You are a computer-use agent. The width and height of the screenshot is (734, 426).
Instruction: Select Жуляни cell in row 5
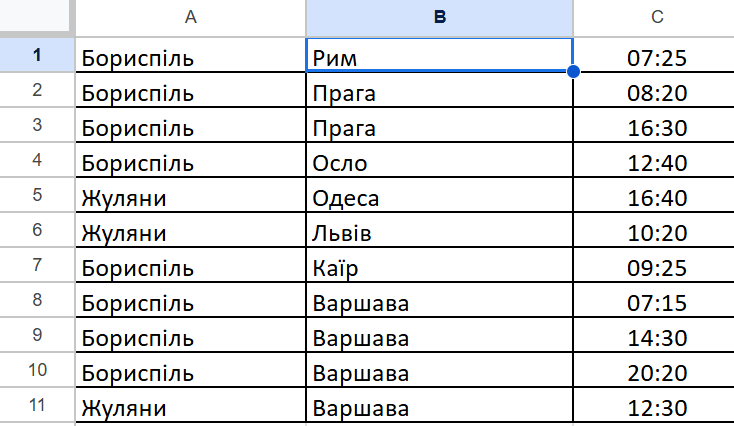click(x=190, y=198)
